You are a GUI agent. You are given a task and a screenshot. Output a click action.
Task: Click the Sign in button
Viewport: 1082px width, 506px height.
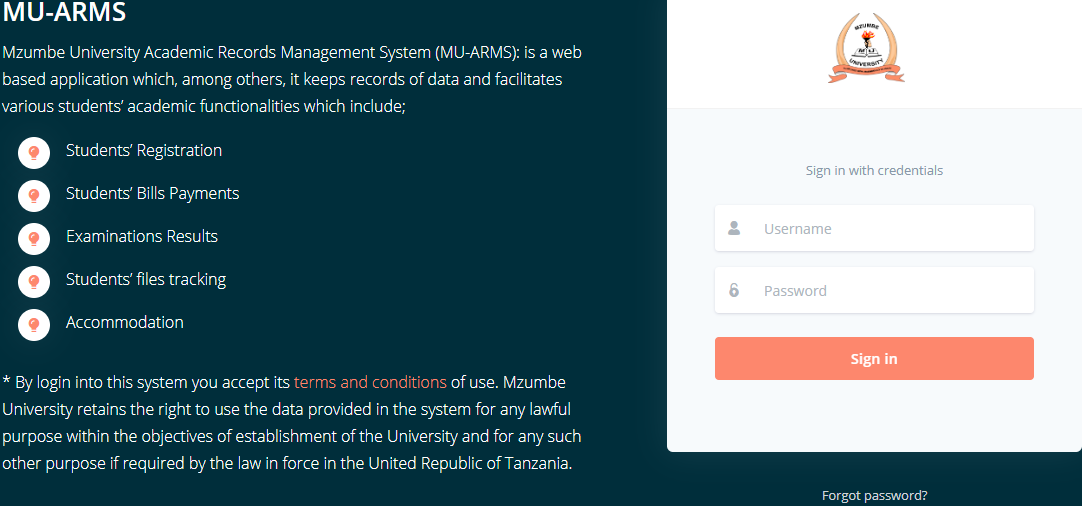[x=874, y=358]
